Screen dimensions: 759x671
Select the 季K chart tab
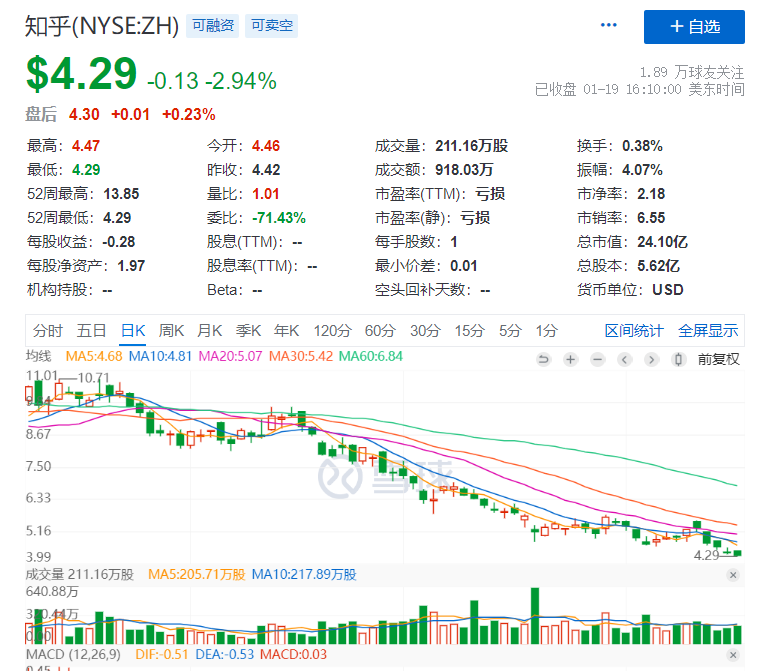pyautogui.click(x=248, y=331)
